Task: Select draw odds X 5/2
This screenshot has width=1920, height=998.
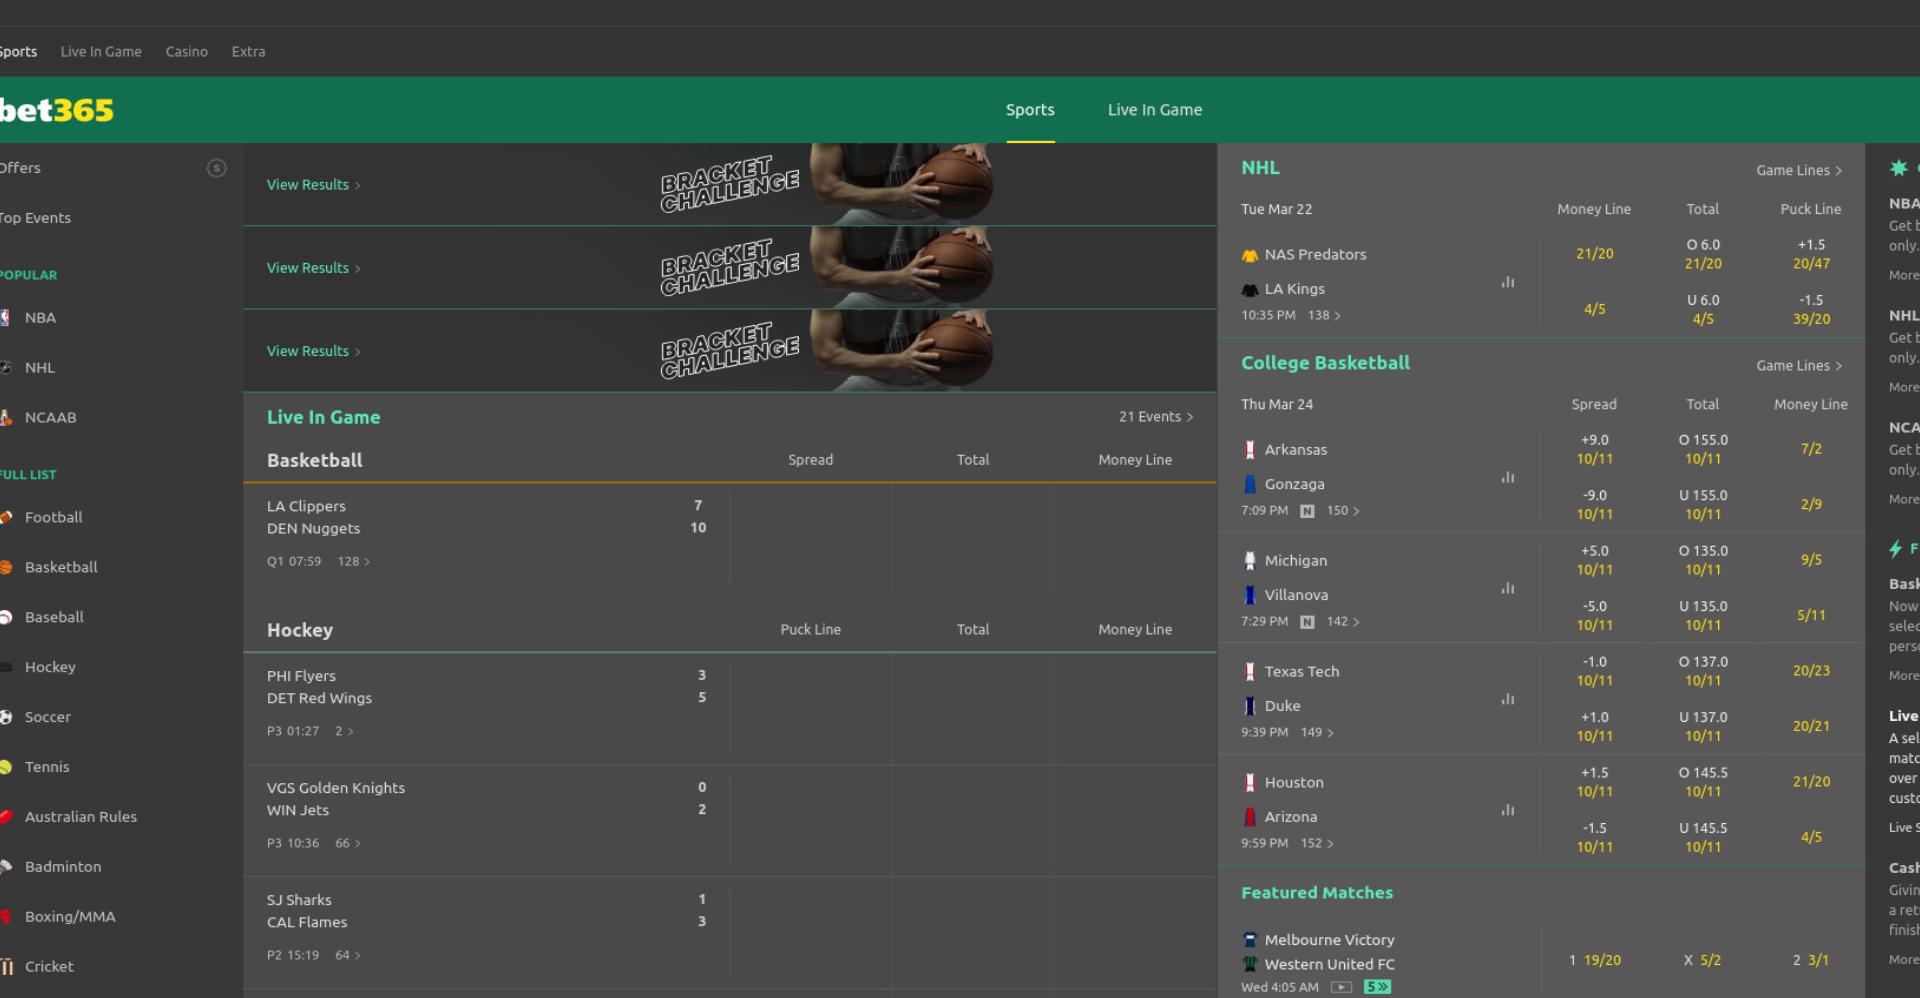Action: pyautogui.click(x=1703, y=960)
